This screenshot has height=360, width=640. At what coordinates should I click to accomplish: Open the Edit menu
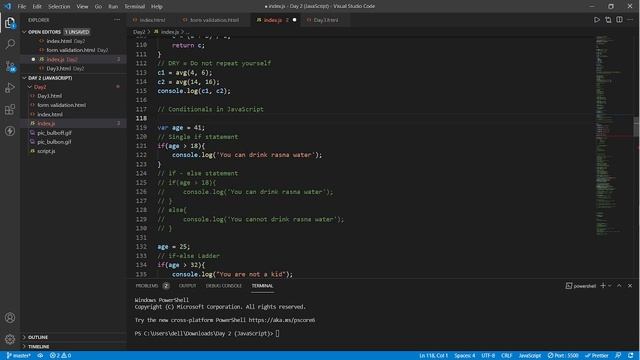[x=37, y=6]
